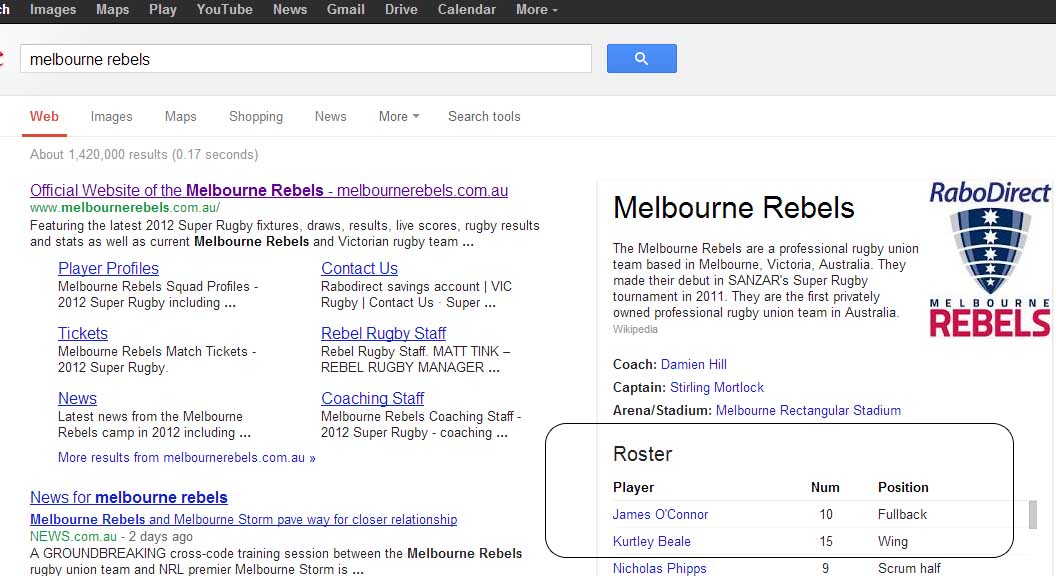Image resolution: width=1056 pixels, height=576 pixels.
Task: Click coach Damien Hill link
Action: coord(694,364)
